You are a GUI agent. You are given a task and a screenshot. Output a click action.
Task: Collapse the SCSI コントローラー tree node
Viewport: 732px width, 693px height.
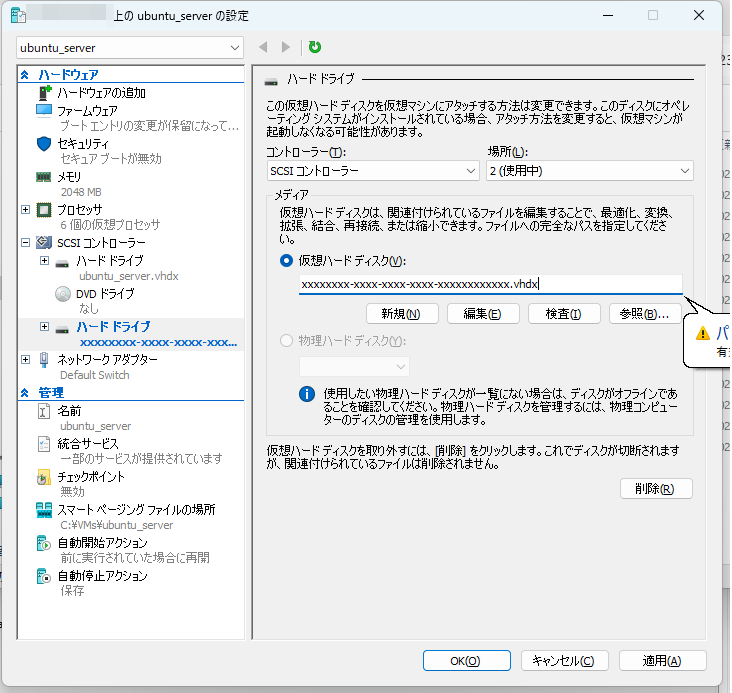click(x=26, y=242)
